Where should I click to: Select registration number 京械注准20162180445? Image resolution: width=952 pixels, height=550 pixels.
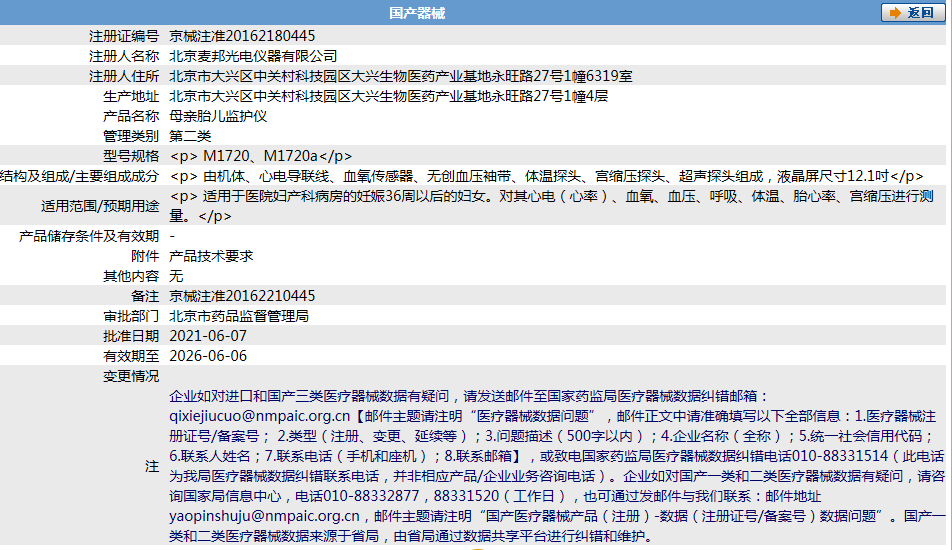click(242, 36)
